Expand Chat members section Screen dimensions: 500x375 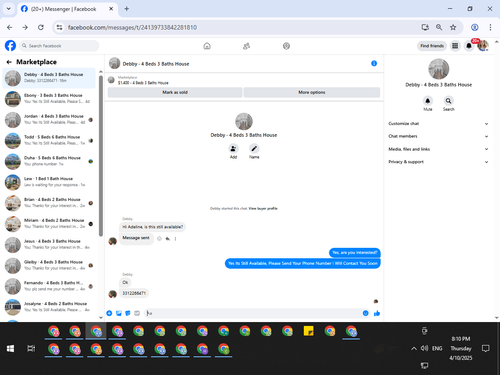438,136
